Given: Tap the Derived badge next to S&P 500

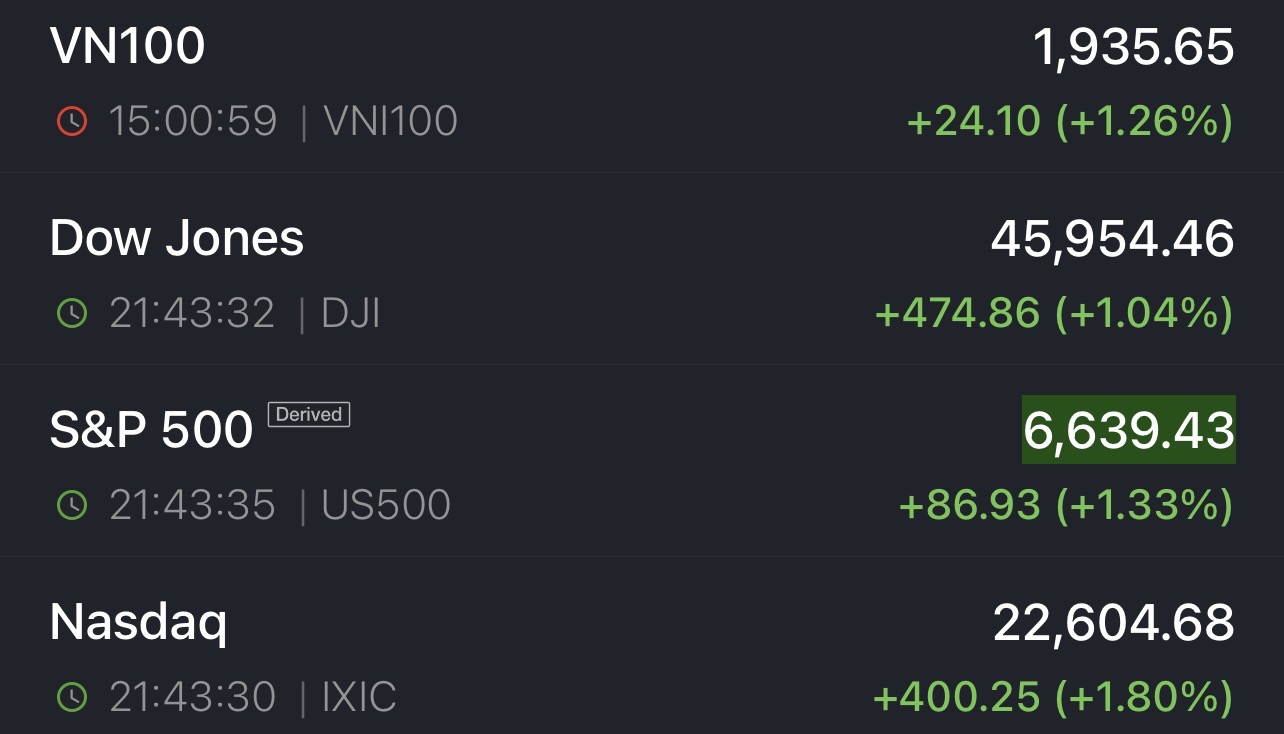Looking at the screenshot, I should coord(309,414).
